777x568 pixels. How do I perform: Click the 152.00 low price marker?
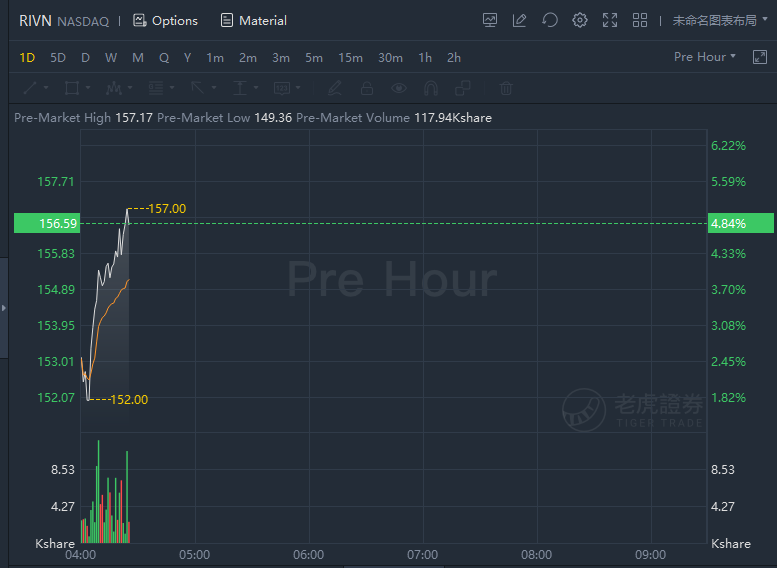(x=129, y=399)
